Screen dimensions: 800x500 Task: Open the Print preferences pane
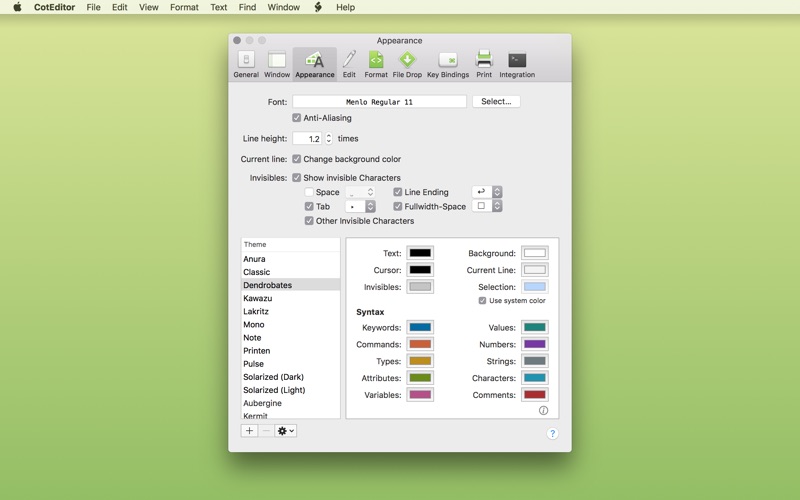click(484, 64)
